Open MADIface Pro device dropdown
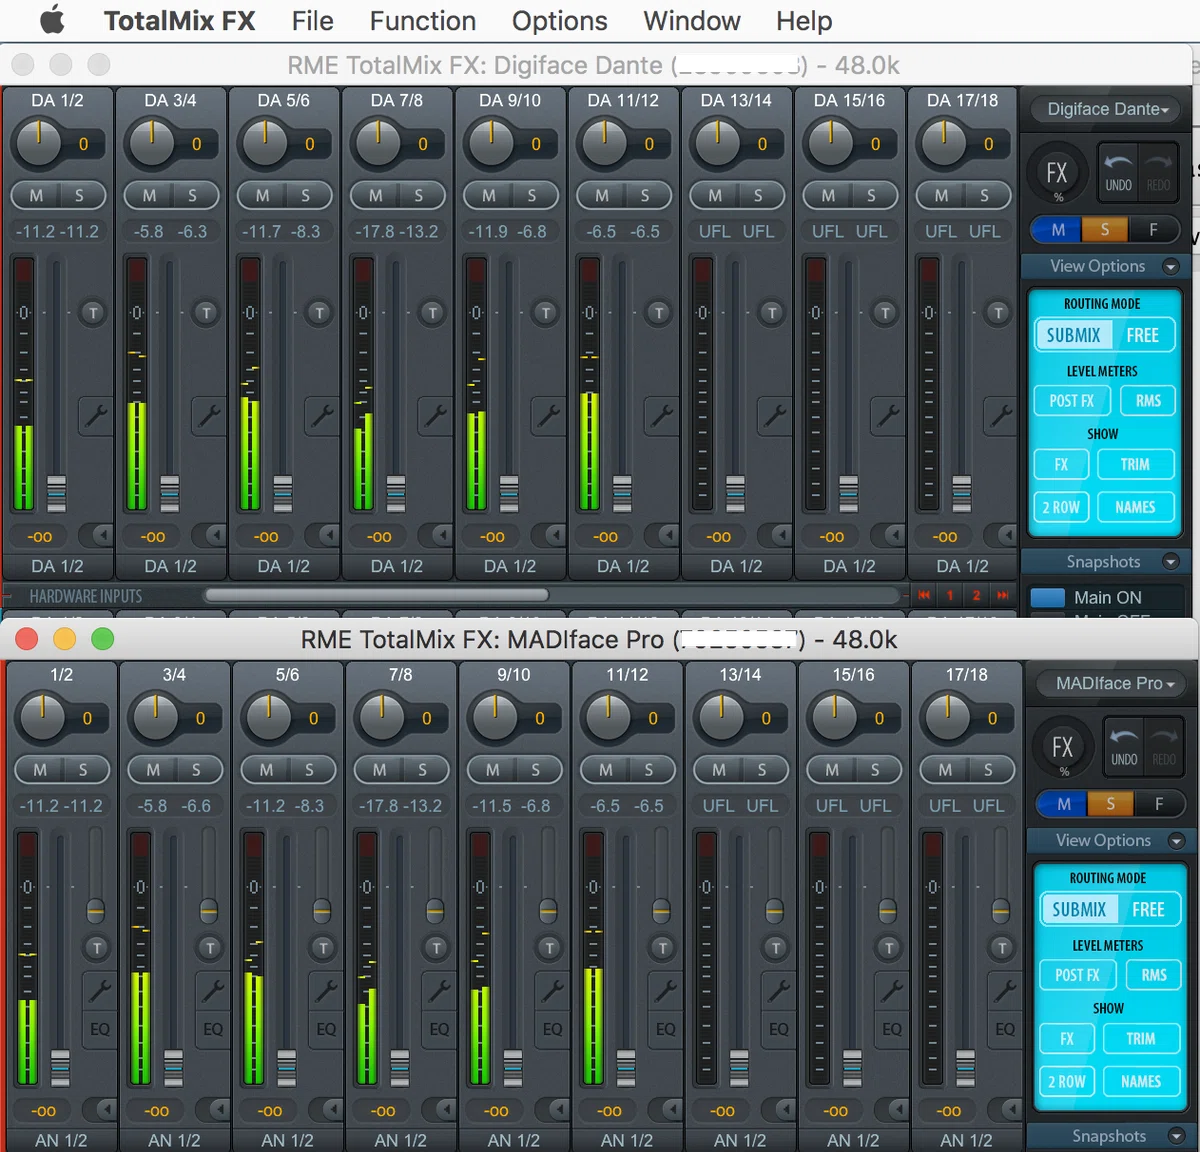 [x=1114, y=683]
